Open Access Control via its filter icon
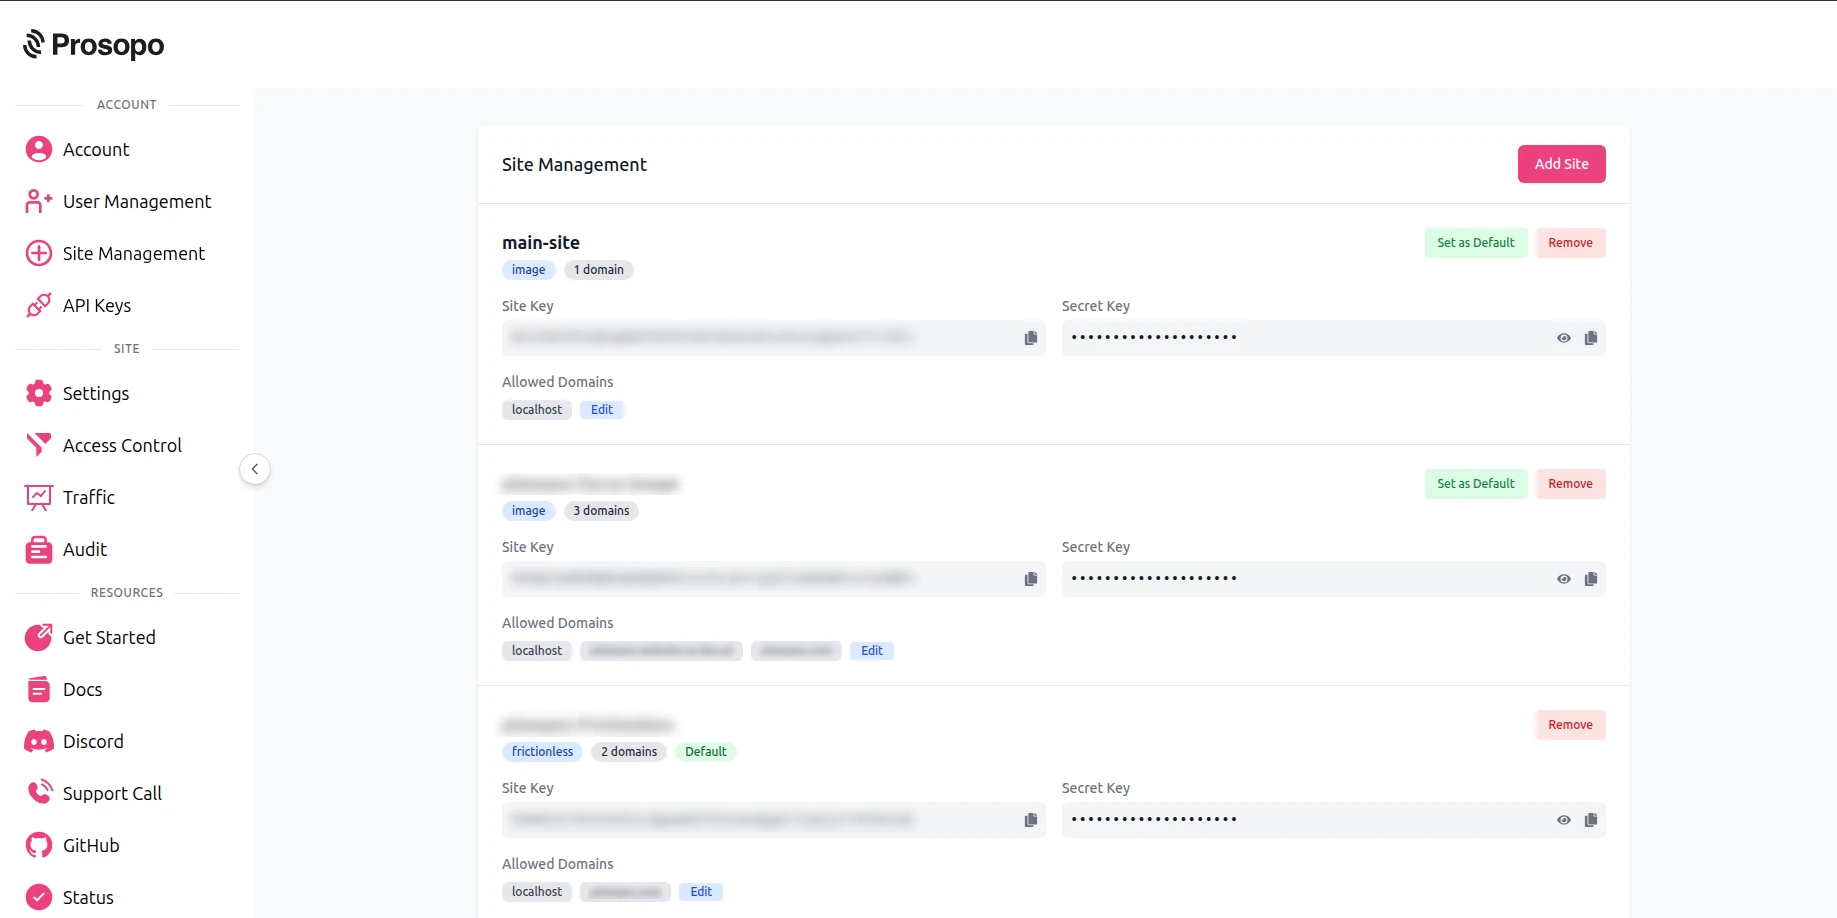Image resolution: width=1837 pixels, height=918 pixels. 39,445
